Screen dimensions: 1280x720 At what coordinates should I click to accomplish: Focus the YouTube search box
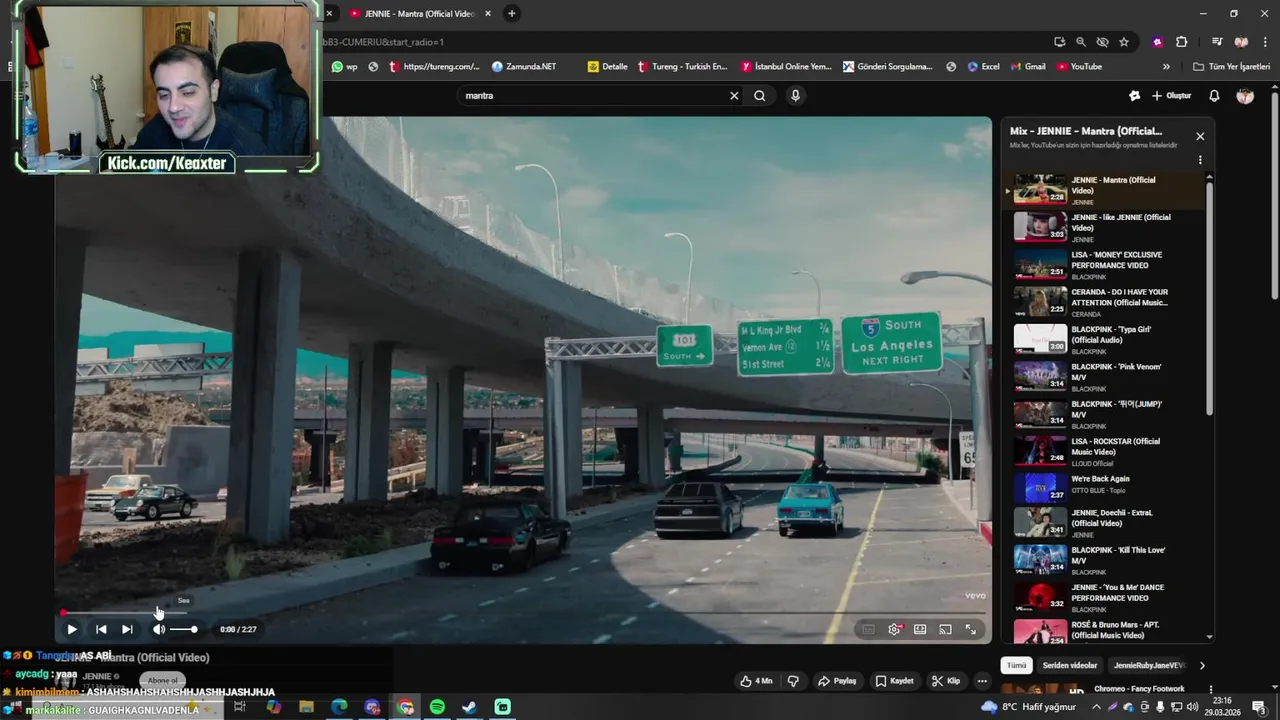(x=595, y=96)
